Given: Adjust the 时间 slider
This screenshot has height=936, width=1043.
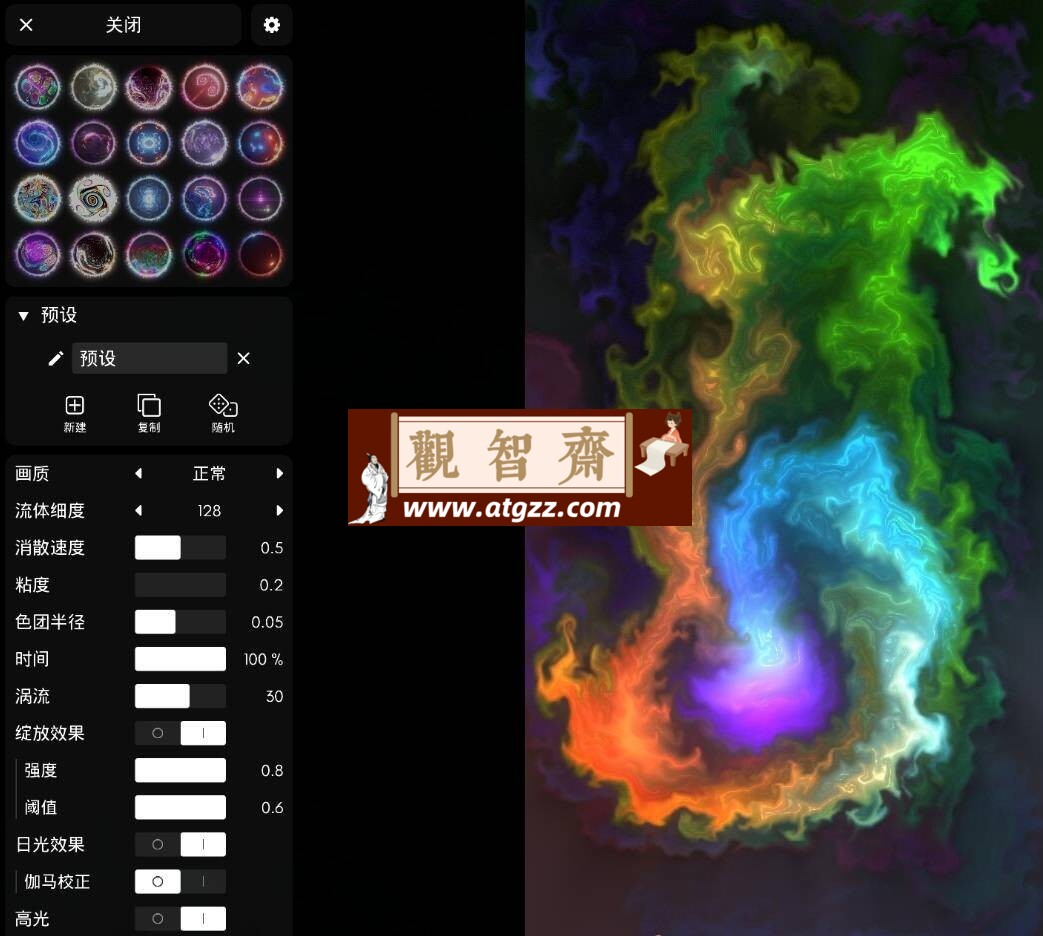Looking at the screenshot, I should pyautogui.click(x=180, y=659).
